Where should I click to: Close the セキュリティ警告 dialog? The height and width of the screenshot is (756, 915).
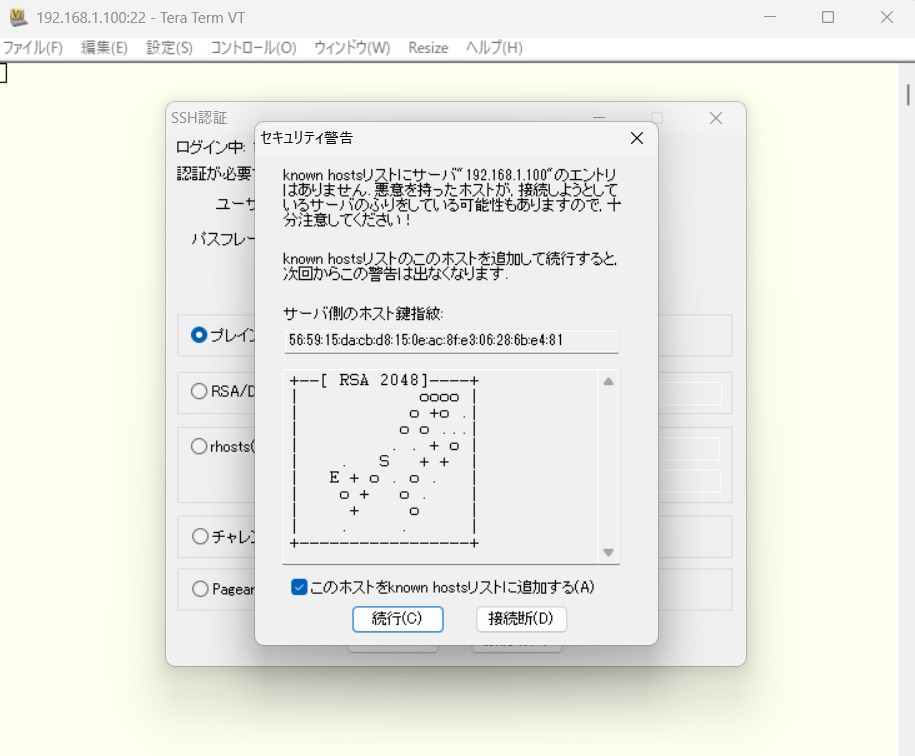[x=636, y=138]
